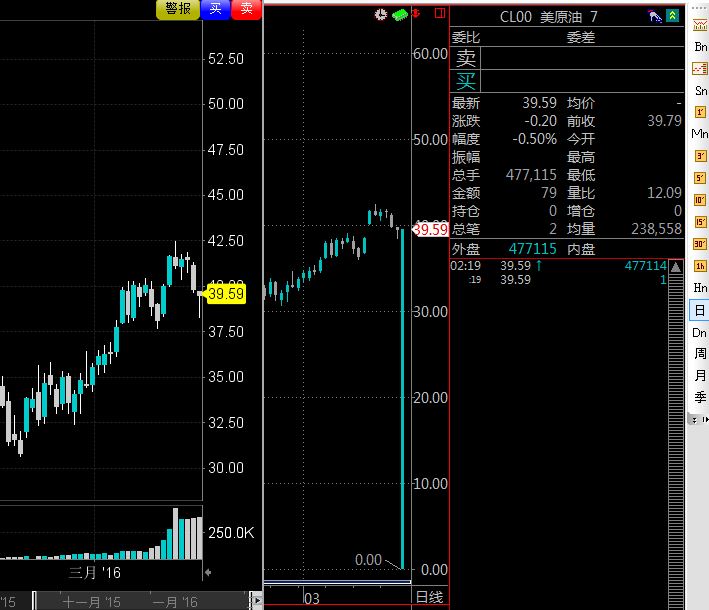Click the 02:19 tick row with 477114
This screenshot has height=610, width=709.
coord(559,266)
